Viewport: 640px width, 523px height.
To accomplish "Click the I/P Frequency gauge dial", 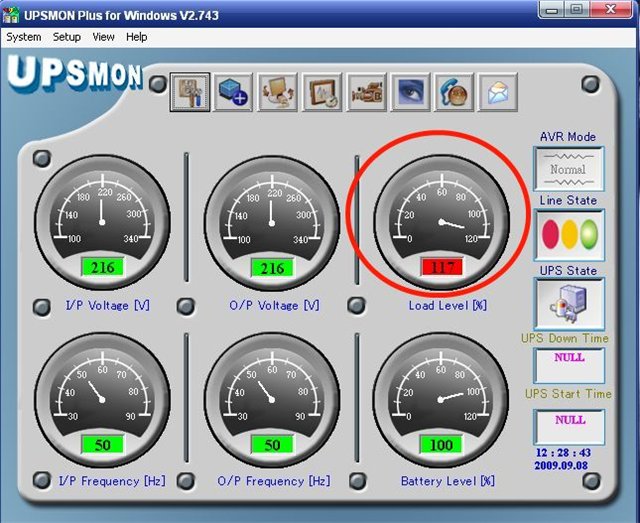I will coord(102,399).
